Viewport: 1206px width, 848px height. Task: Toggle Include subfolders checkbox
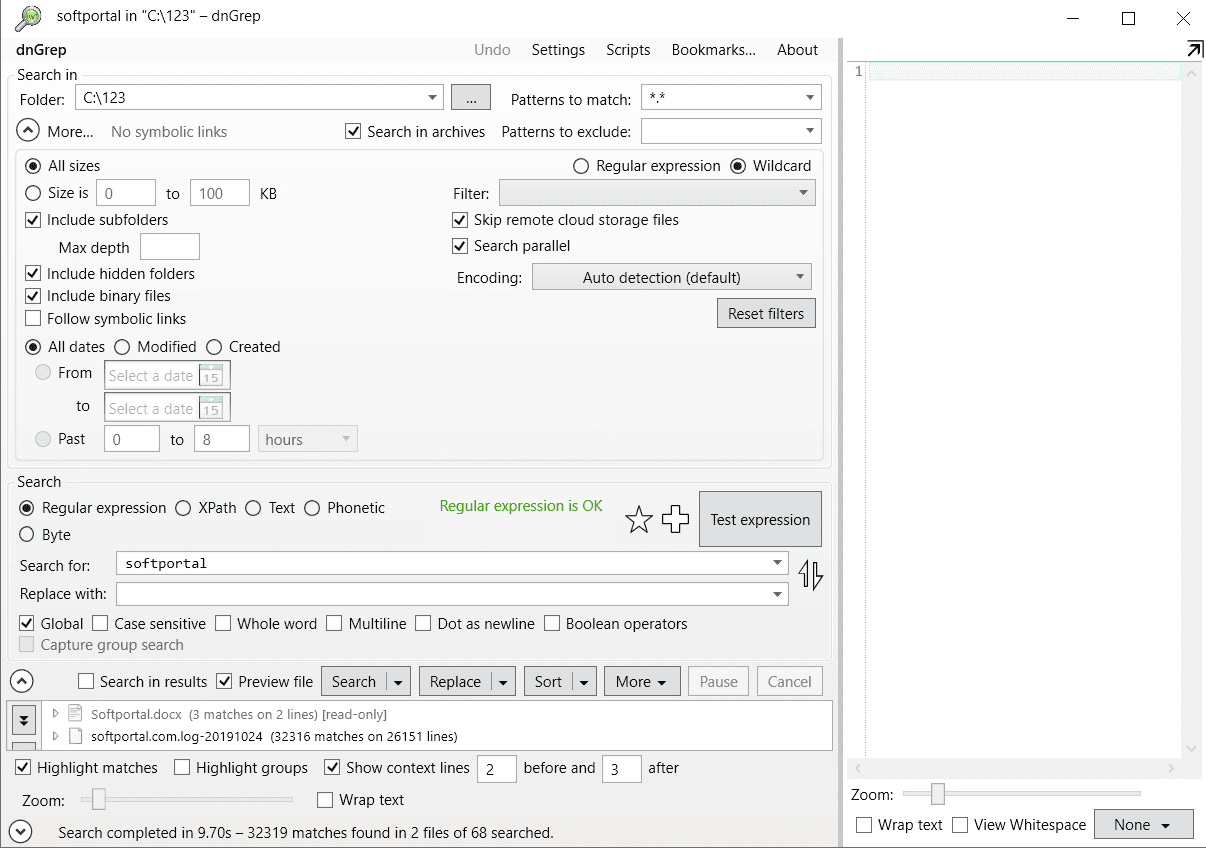(x=33, y=220)
